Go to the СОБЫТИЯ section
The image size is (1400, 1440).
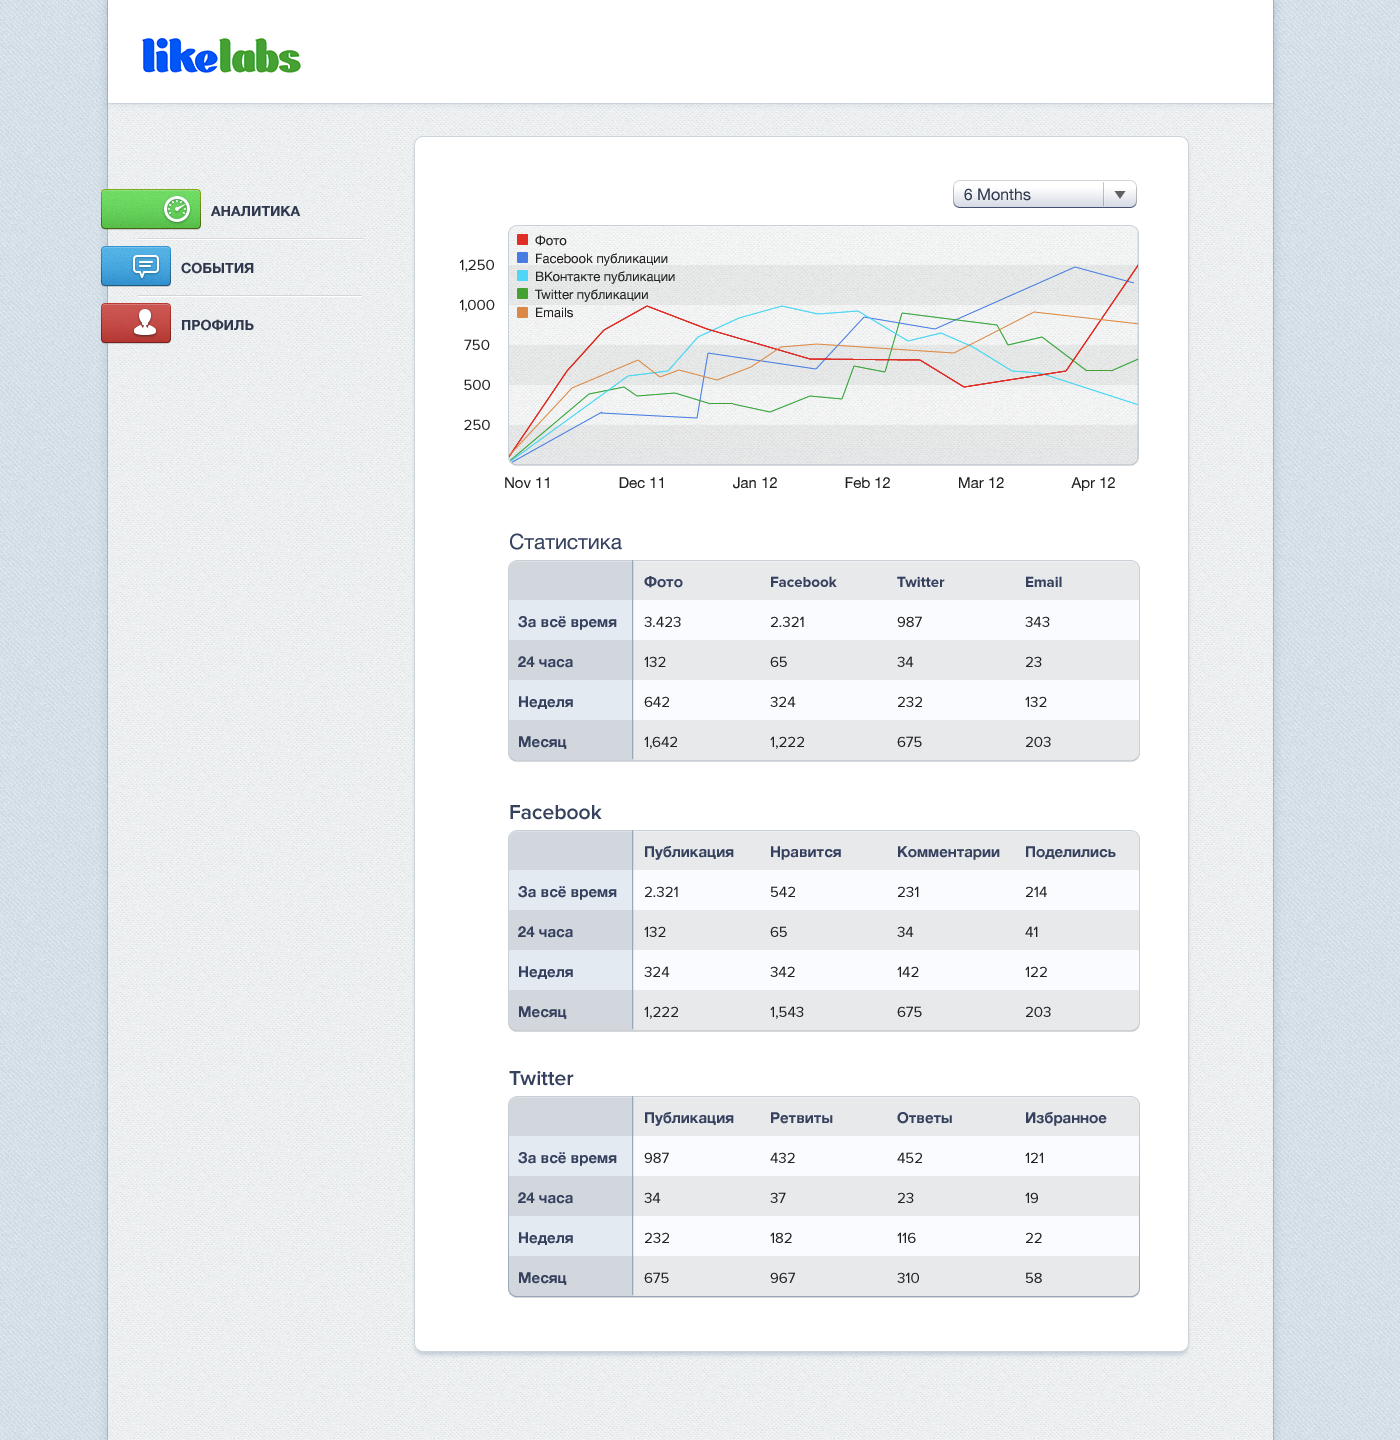217,268
